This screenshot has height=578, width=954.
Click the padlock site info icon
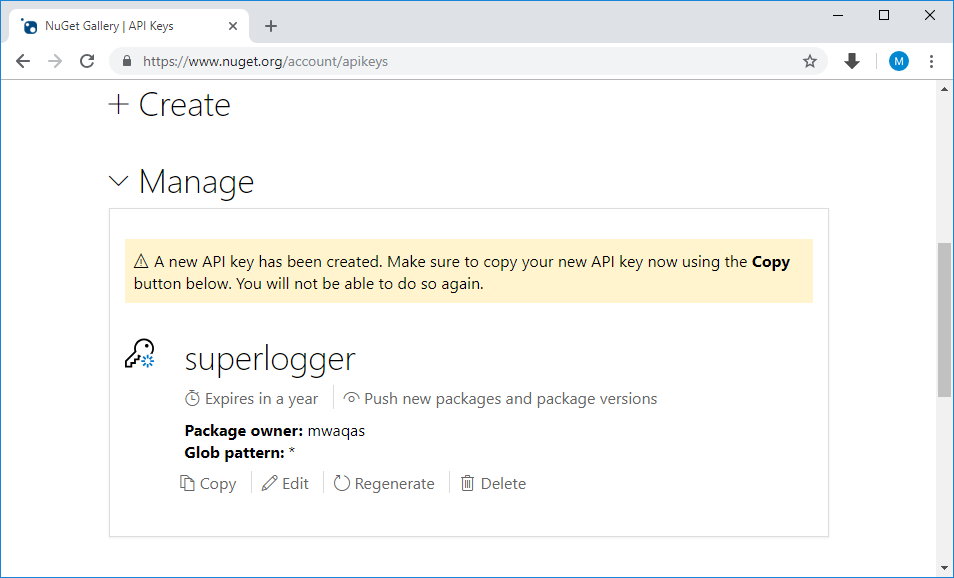click(x=127, y=61)
